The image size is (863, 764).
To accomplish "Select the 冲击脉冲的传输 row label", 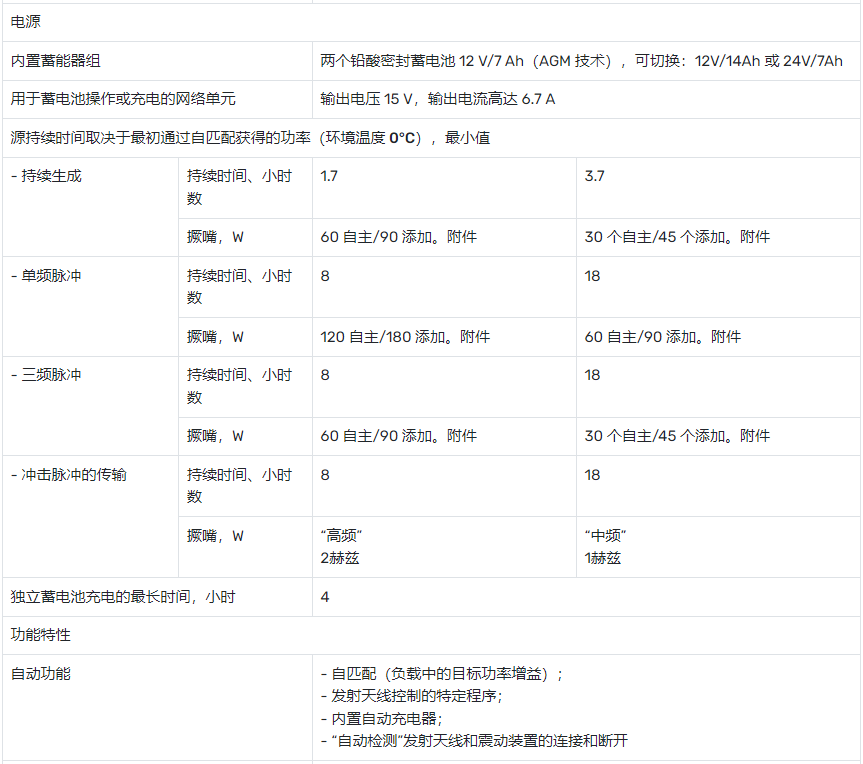I will pyautogui.click(x=68, y=475).
